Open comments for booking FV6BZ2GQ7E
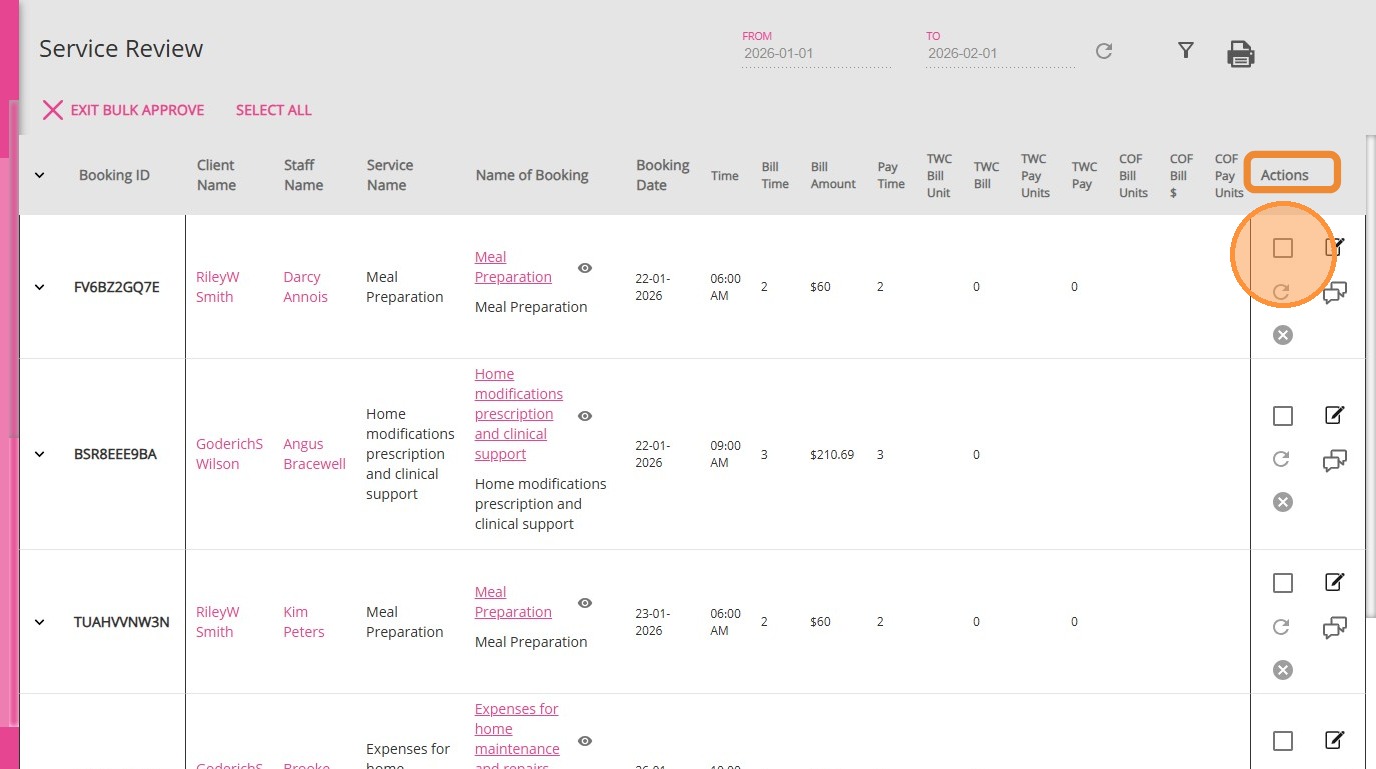The height and width of the screenshot is (769, 1376). [1334, 293]
